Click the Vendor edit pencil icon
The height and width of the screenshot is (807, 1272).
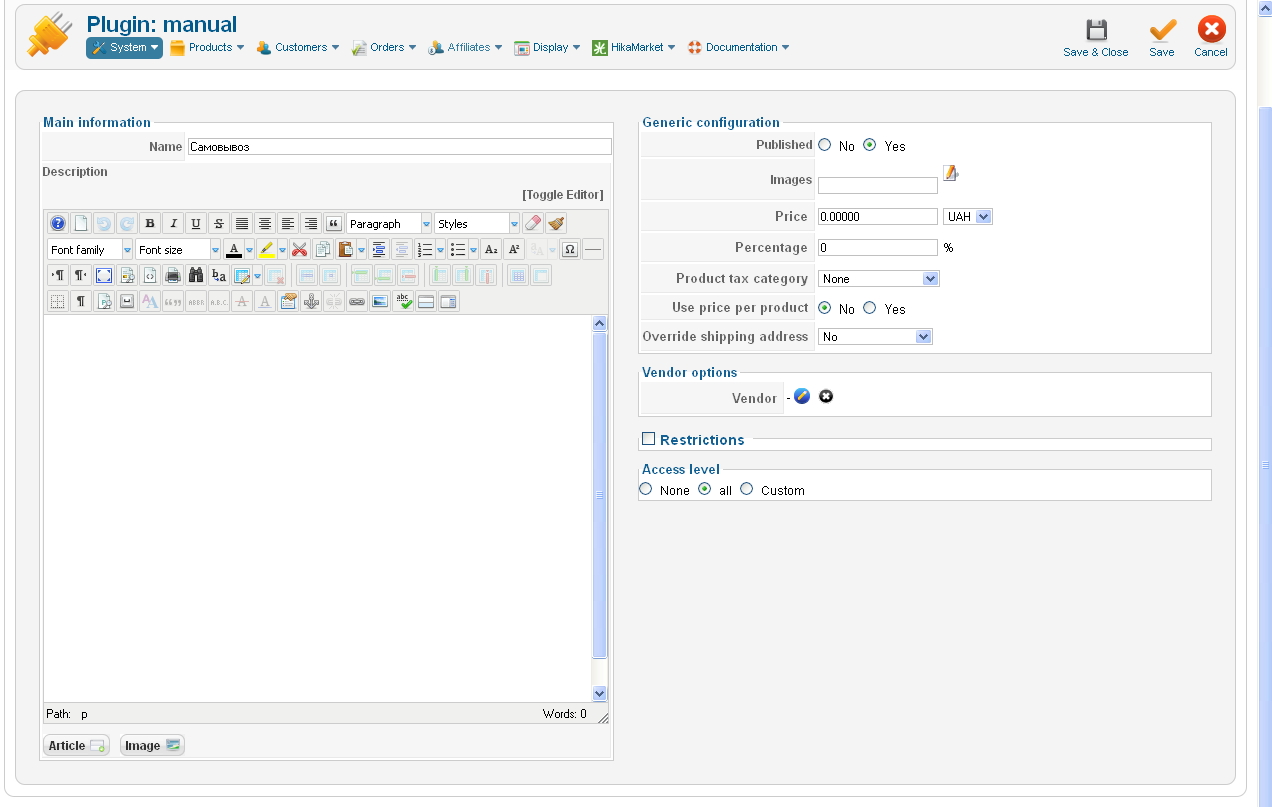(x=802, y=397)
